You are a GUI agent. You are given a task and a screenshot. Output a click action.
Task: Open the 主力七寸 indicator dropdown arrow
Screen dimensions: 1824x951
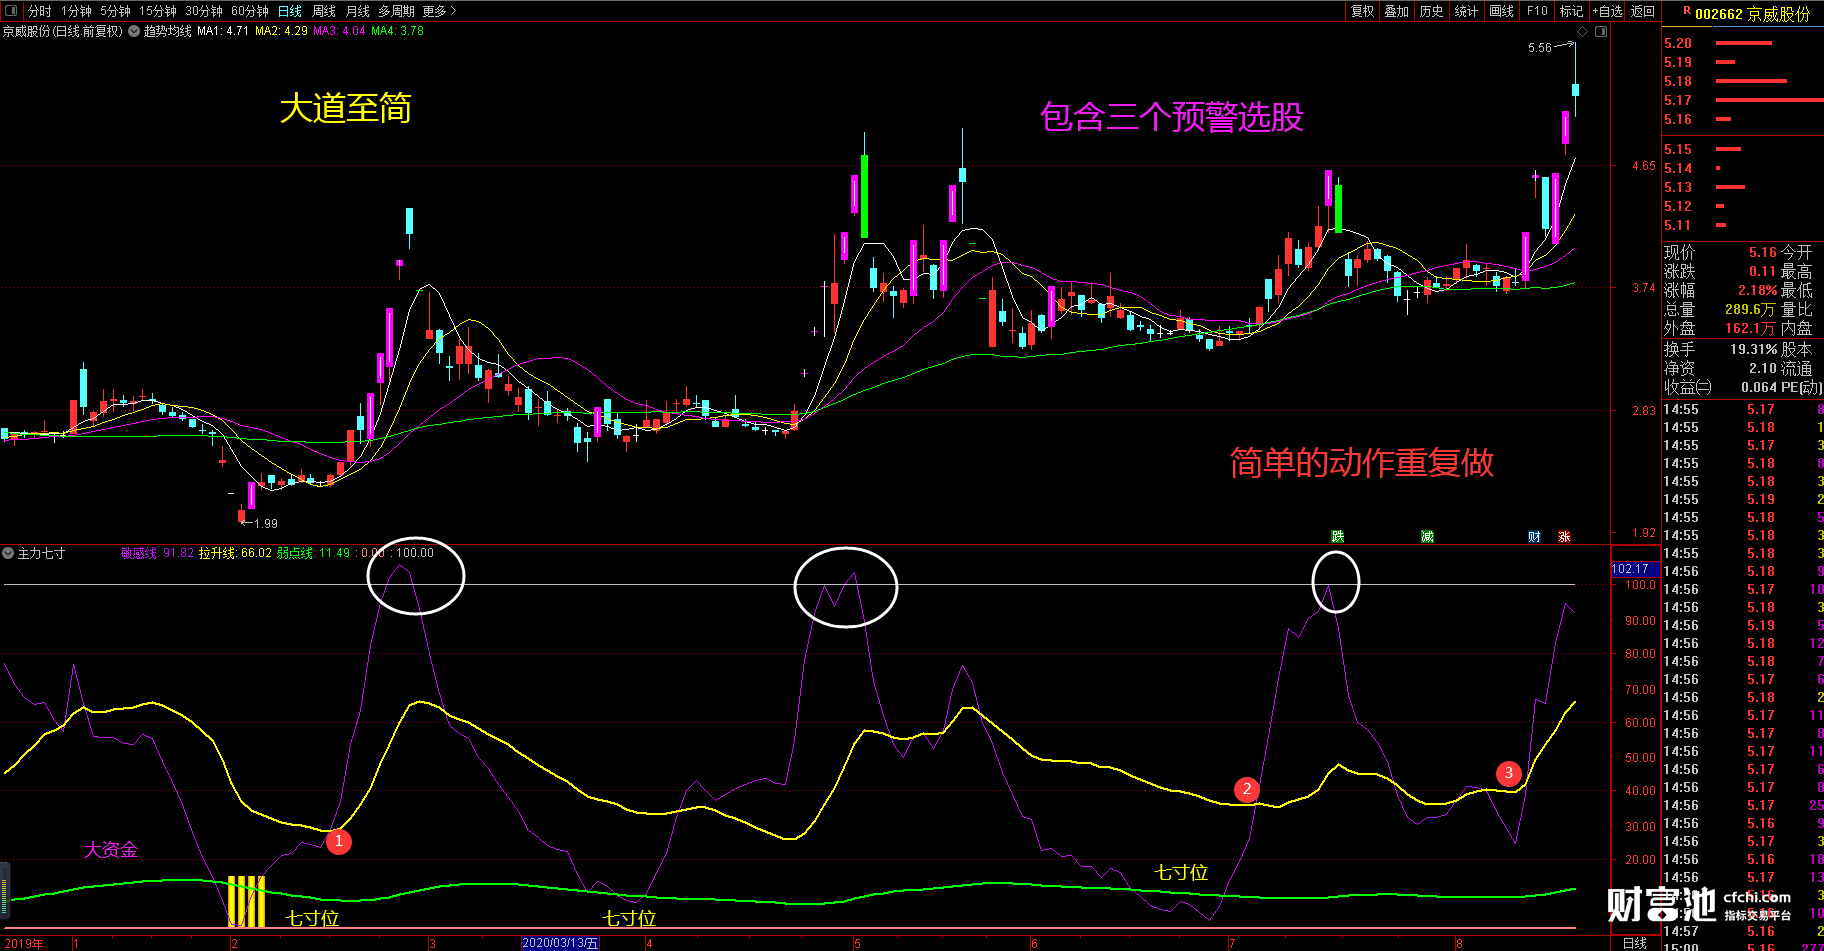(8, 553)
